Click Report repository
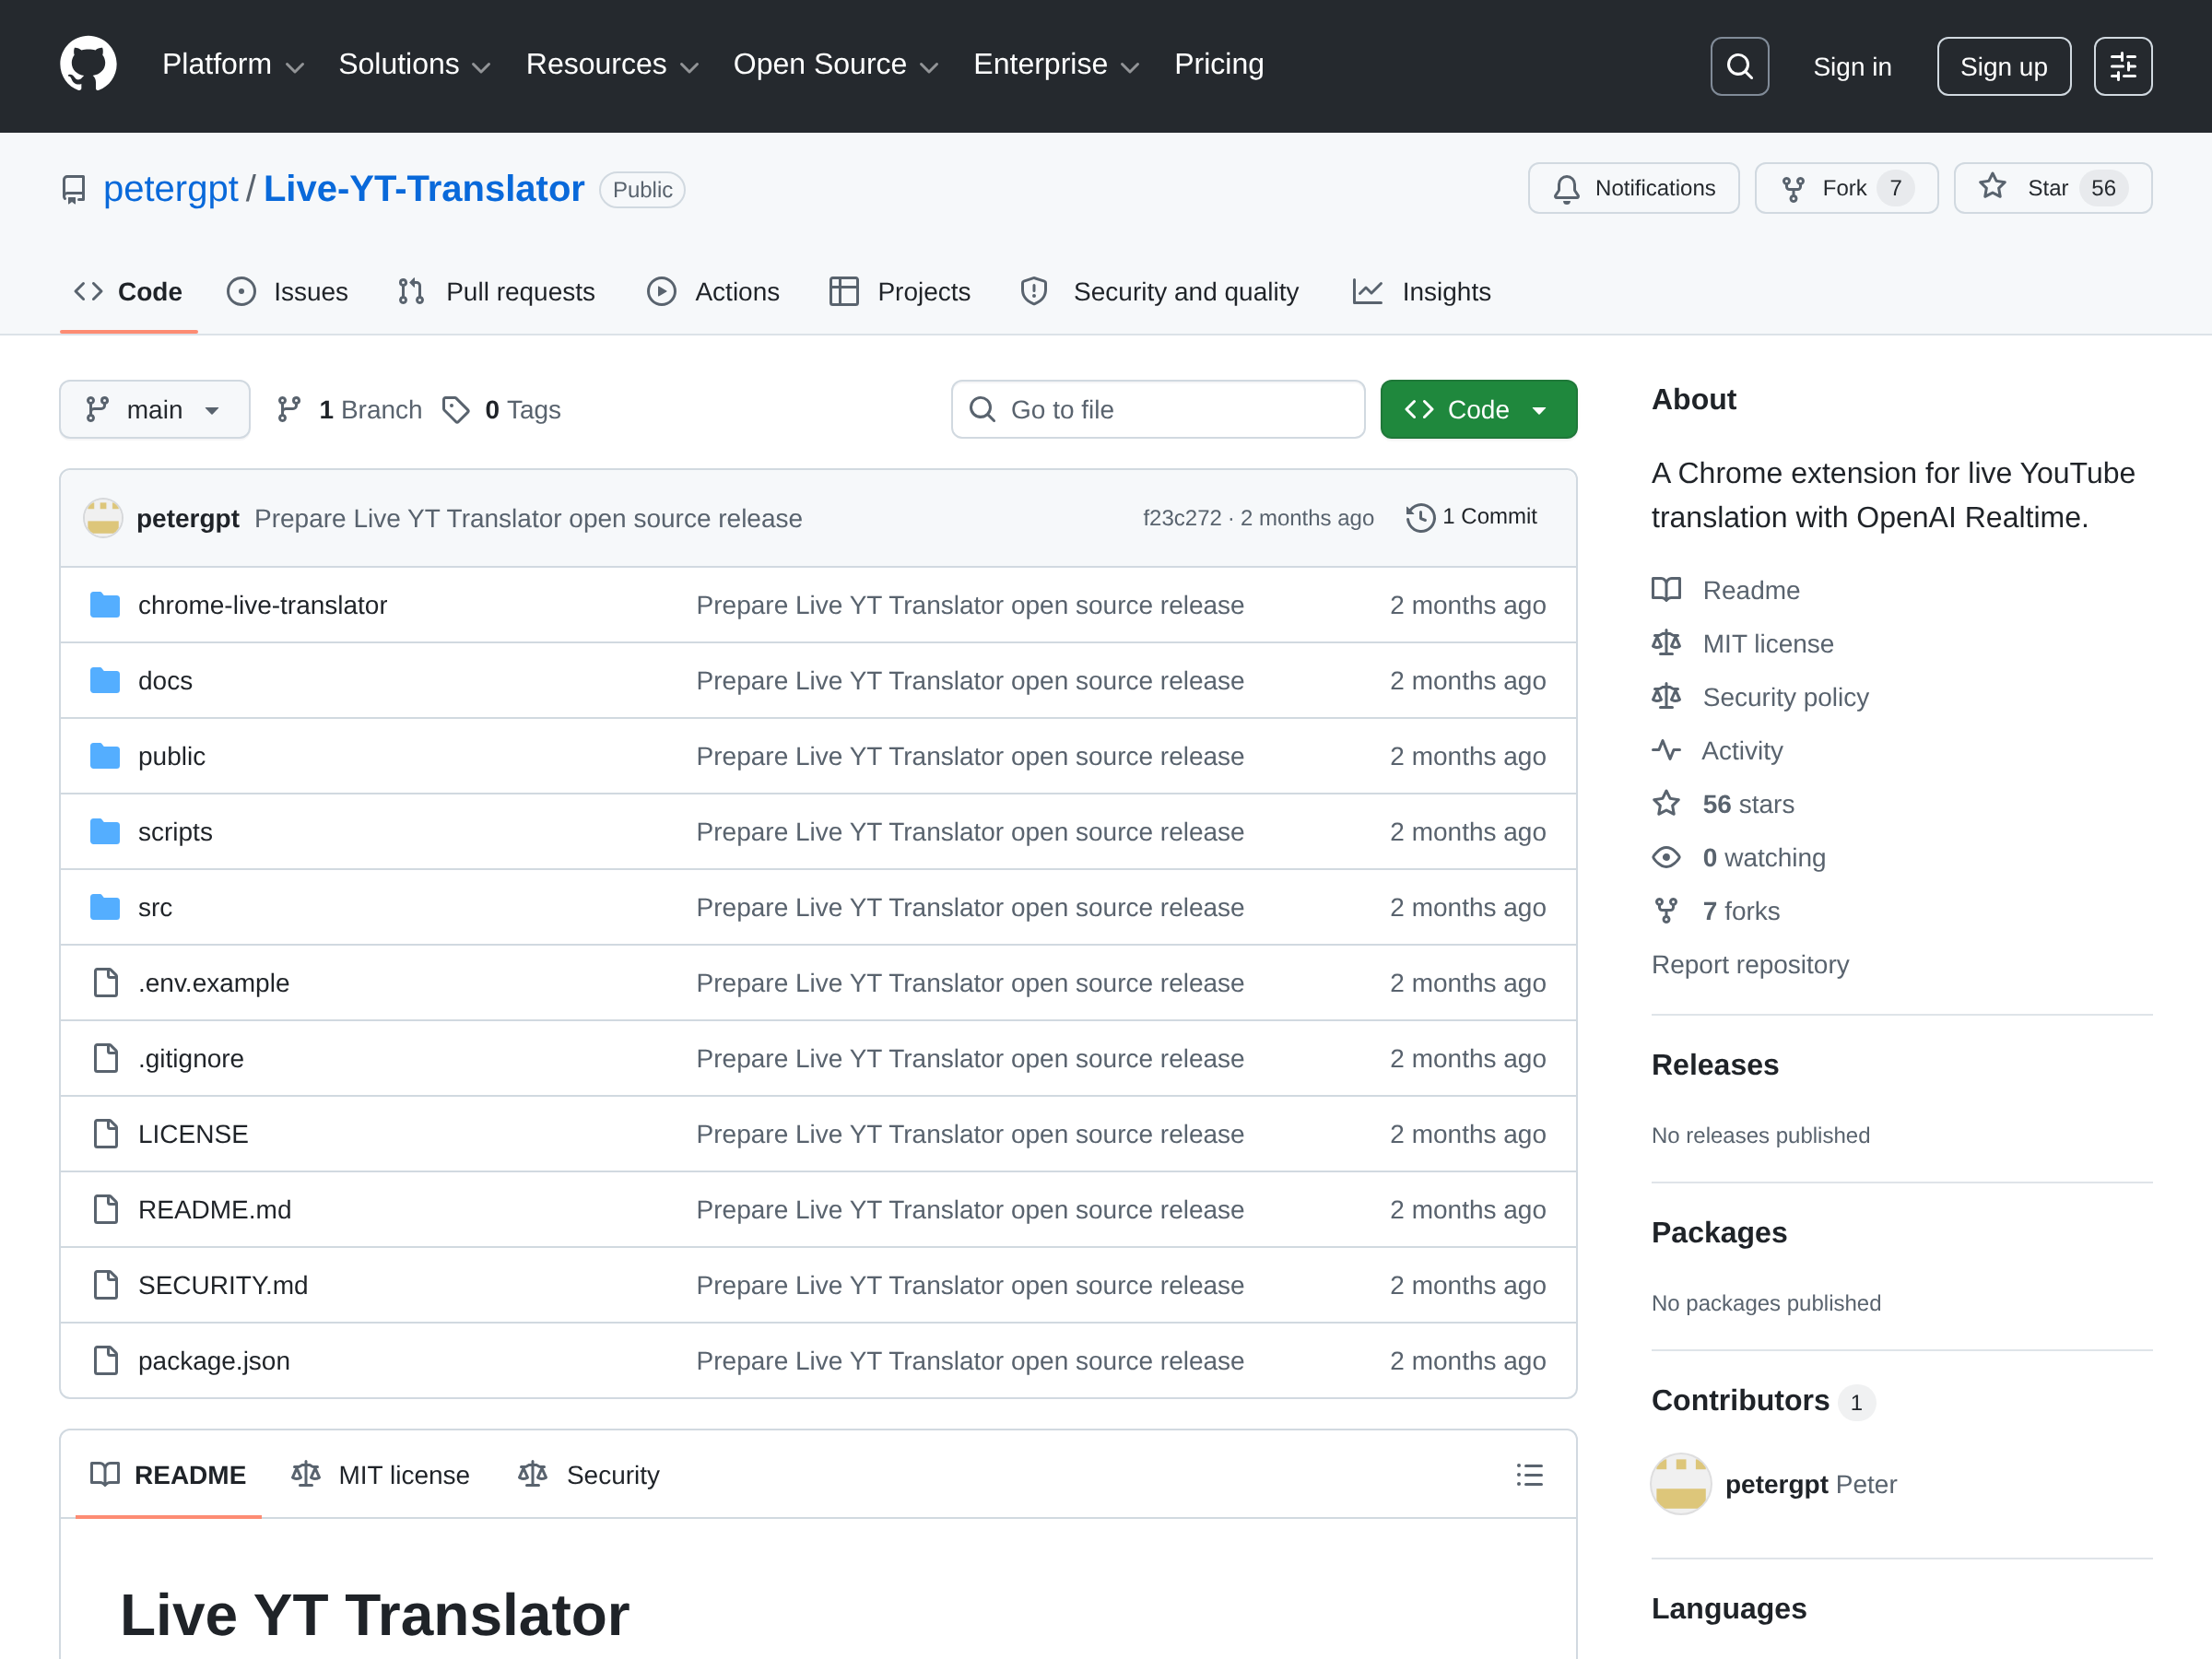2212x1659 pixels. click(x=1749, y=964)
